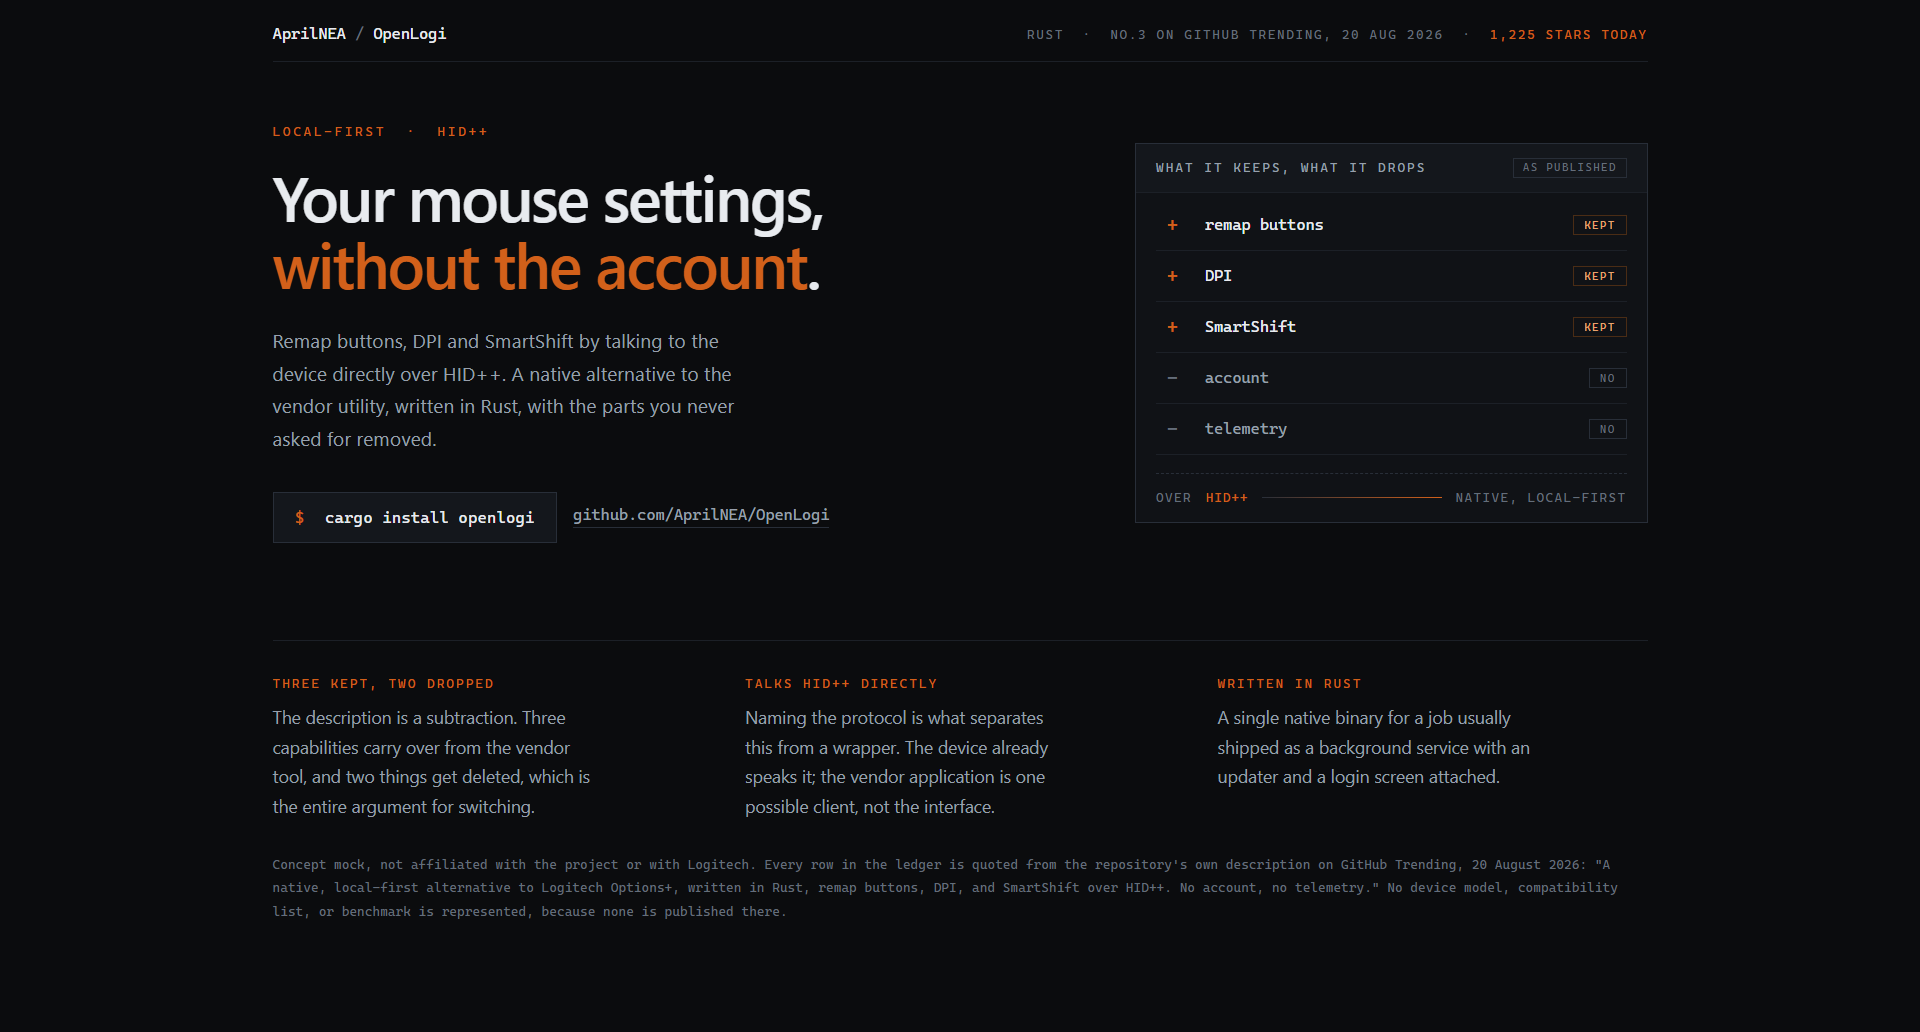Click the paragraph 'The description is a subtraction'
The width and height of the screenshot is (1920, 1032).
tap(432, 762)
